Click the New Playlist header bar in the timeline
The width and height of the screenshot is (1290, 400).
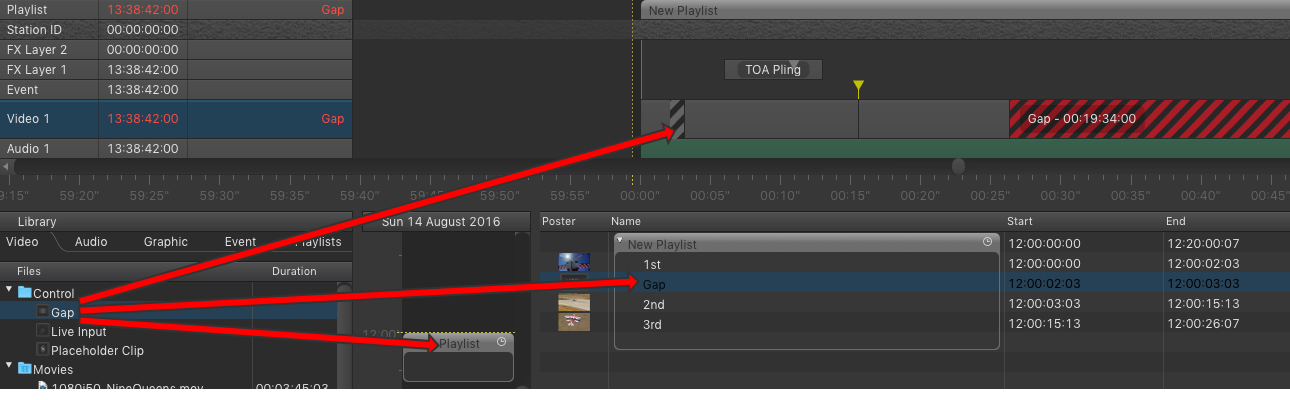pos(965,10)
